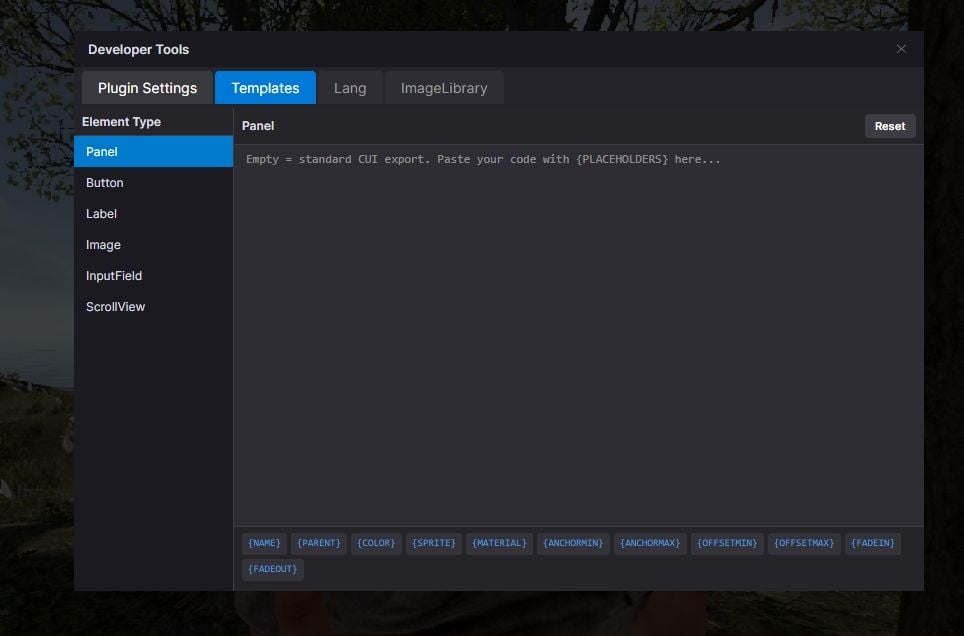The width and height of the screenshot is (964, 636).
Task: Open the ImageLibrary tab
Action: click(x=443, y=88)
